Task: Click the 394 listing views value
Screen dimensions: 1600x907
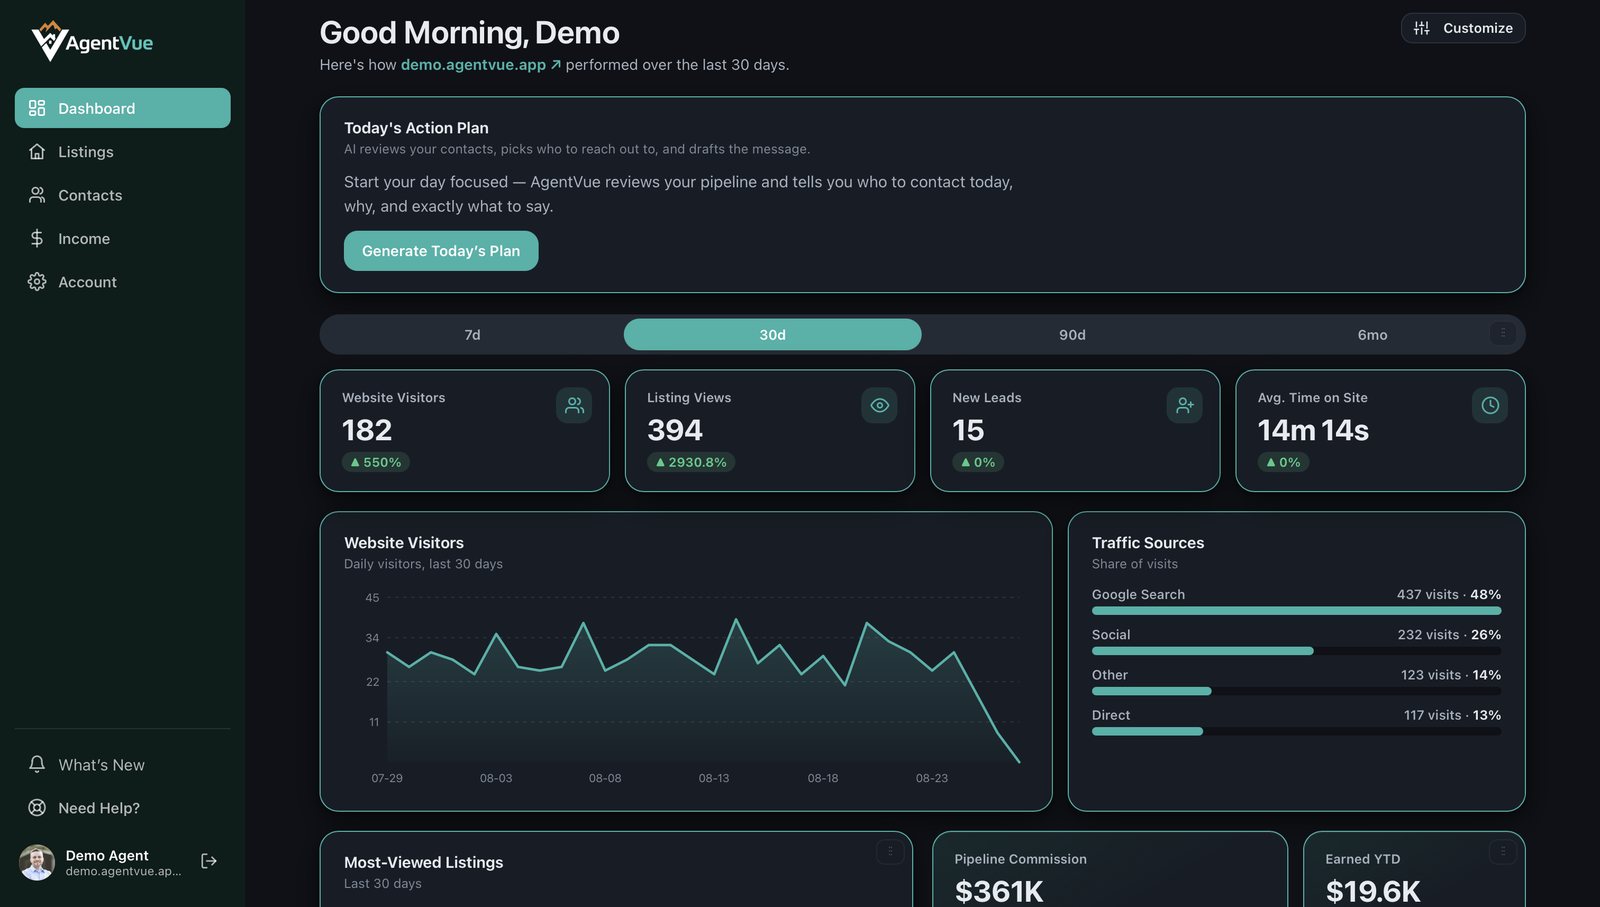Action: pyautogui.click(x=675, y=430)
